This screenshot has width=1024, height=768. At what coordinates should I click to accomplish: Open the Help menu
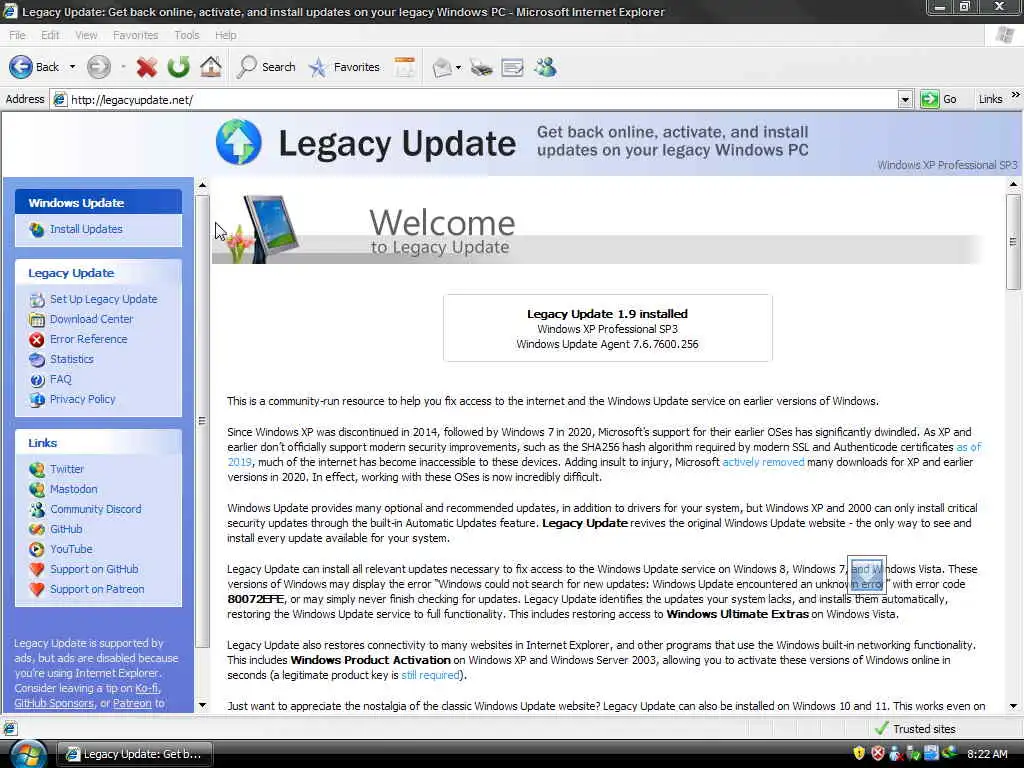click(x=225, y=35)
